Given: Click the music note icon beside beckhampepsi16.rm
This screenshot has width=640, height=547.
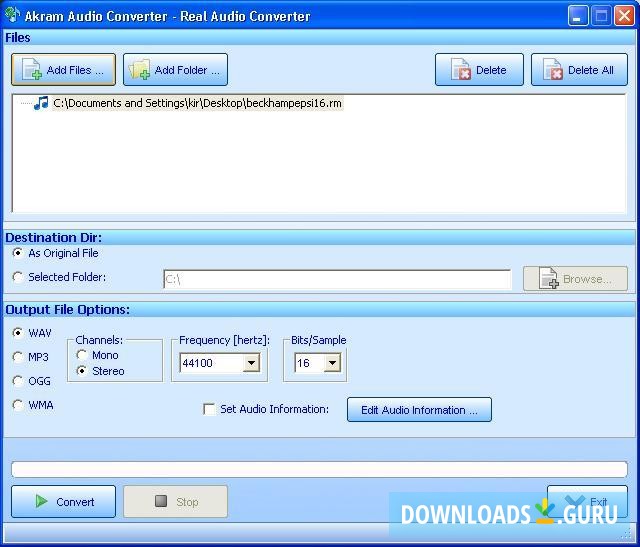Looking at the screenshot, I should pyautogui.click(x=41, y=103).
